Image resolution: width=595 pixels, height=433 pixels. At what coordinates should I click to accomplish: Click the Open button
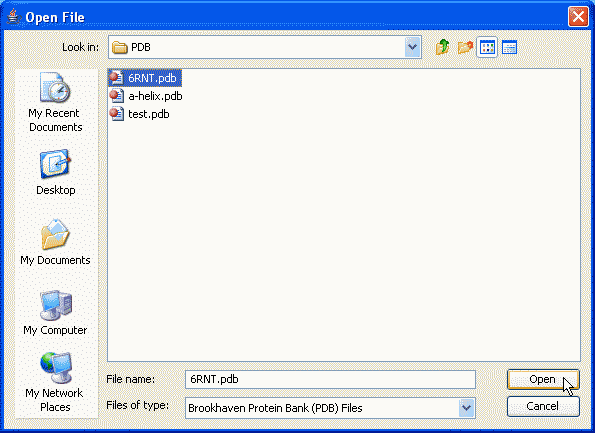click(x=543, y=379)
